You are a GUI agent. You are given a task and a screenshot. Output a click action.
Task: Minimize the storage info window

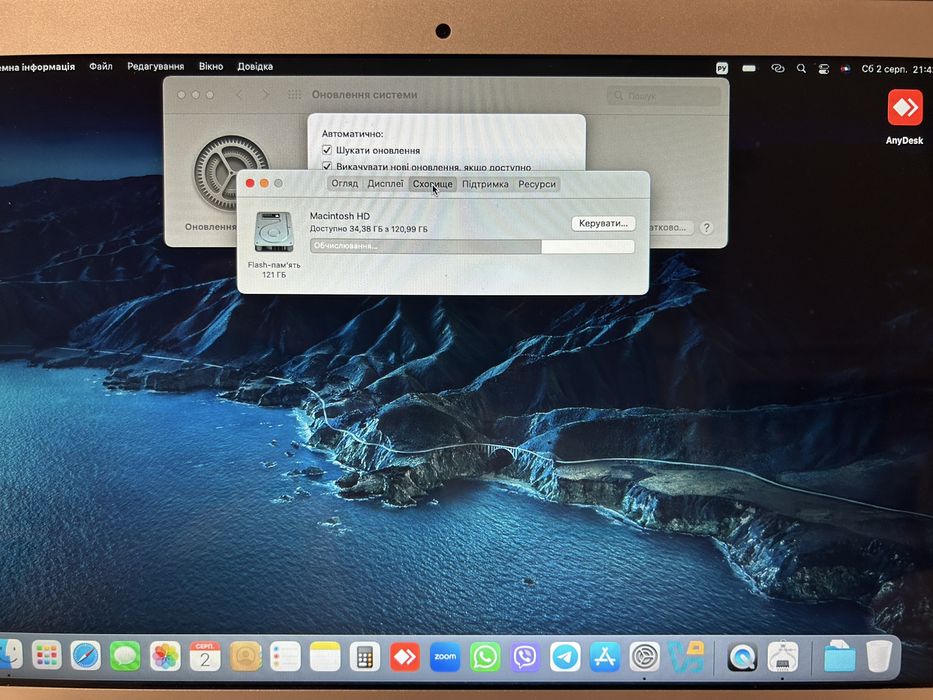tap(264, 183)
